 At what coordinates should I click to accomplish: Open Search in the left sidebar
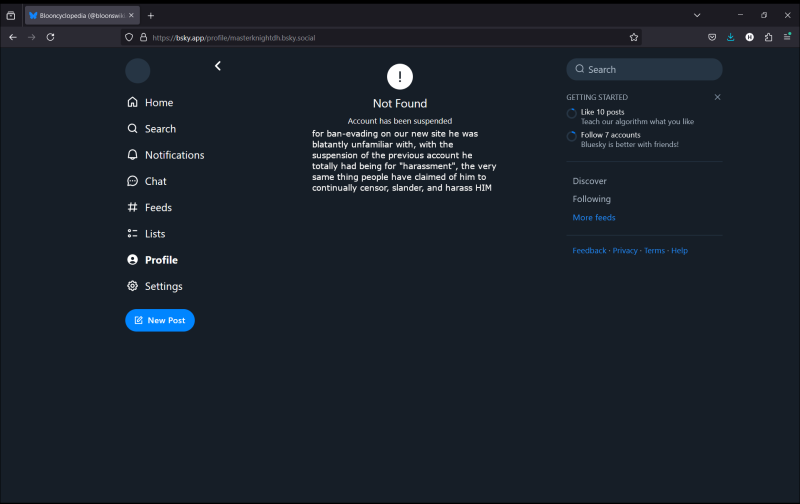tap(152, 129)
